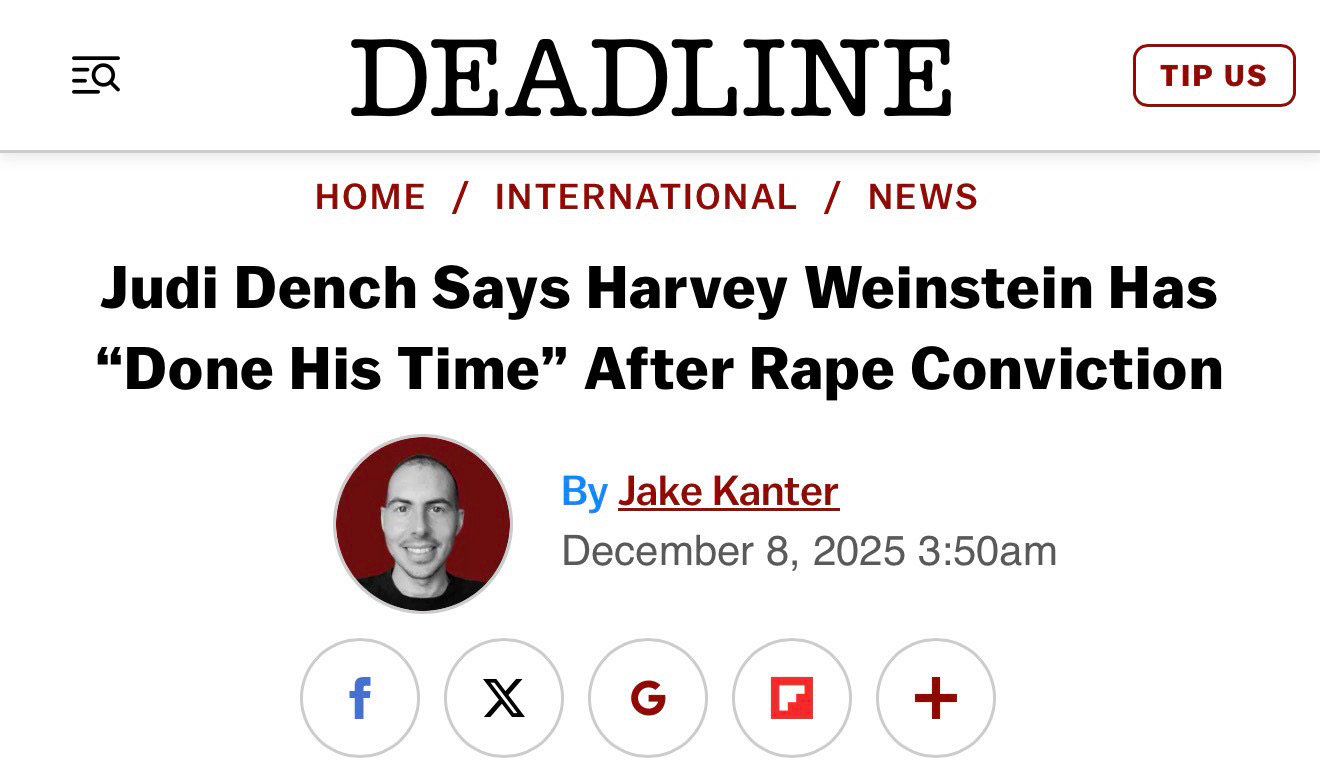Viewport: 1320px width, 783px height.
Task: Navigate to the NEWS breadcrumb
Action: [x=923, y=197]
